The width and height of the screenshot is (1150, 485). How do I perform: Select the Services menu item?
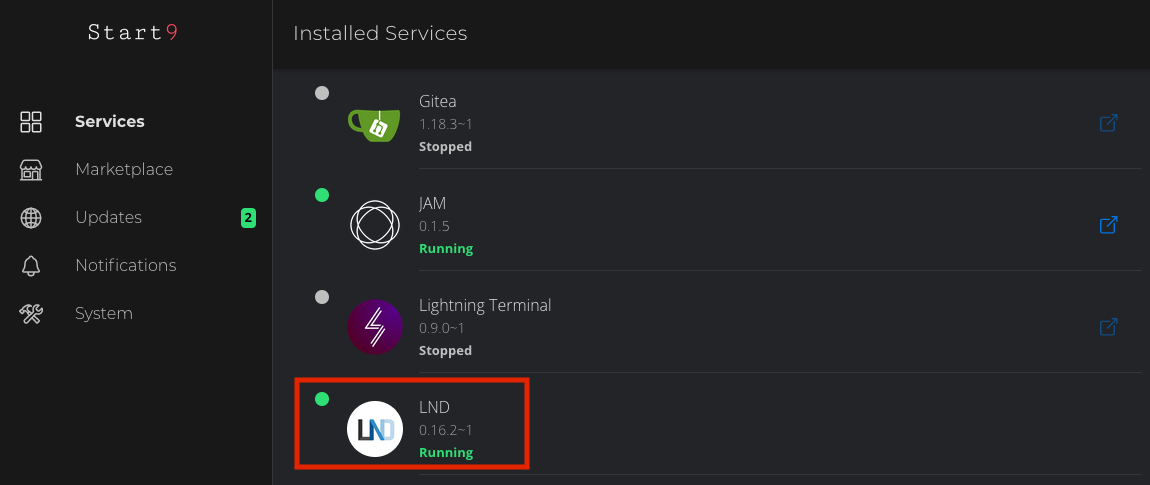[110, 122]
